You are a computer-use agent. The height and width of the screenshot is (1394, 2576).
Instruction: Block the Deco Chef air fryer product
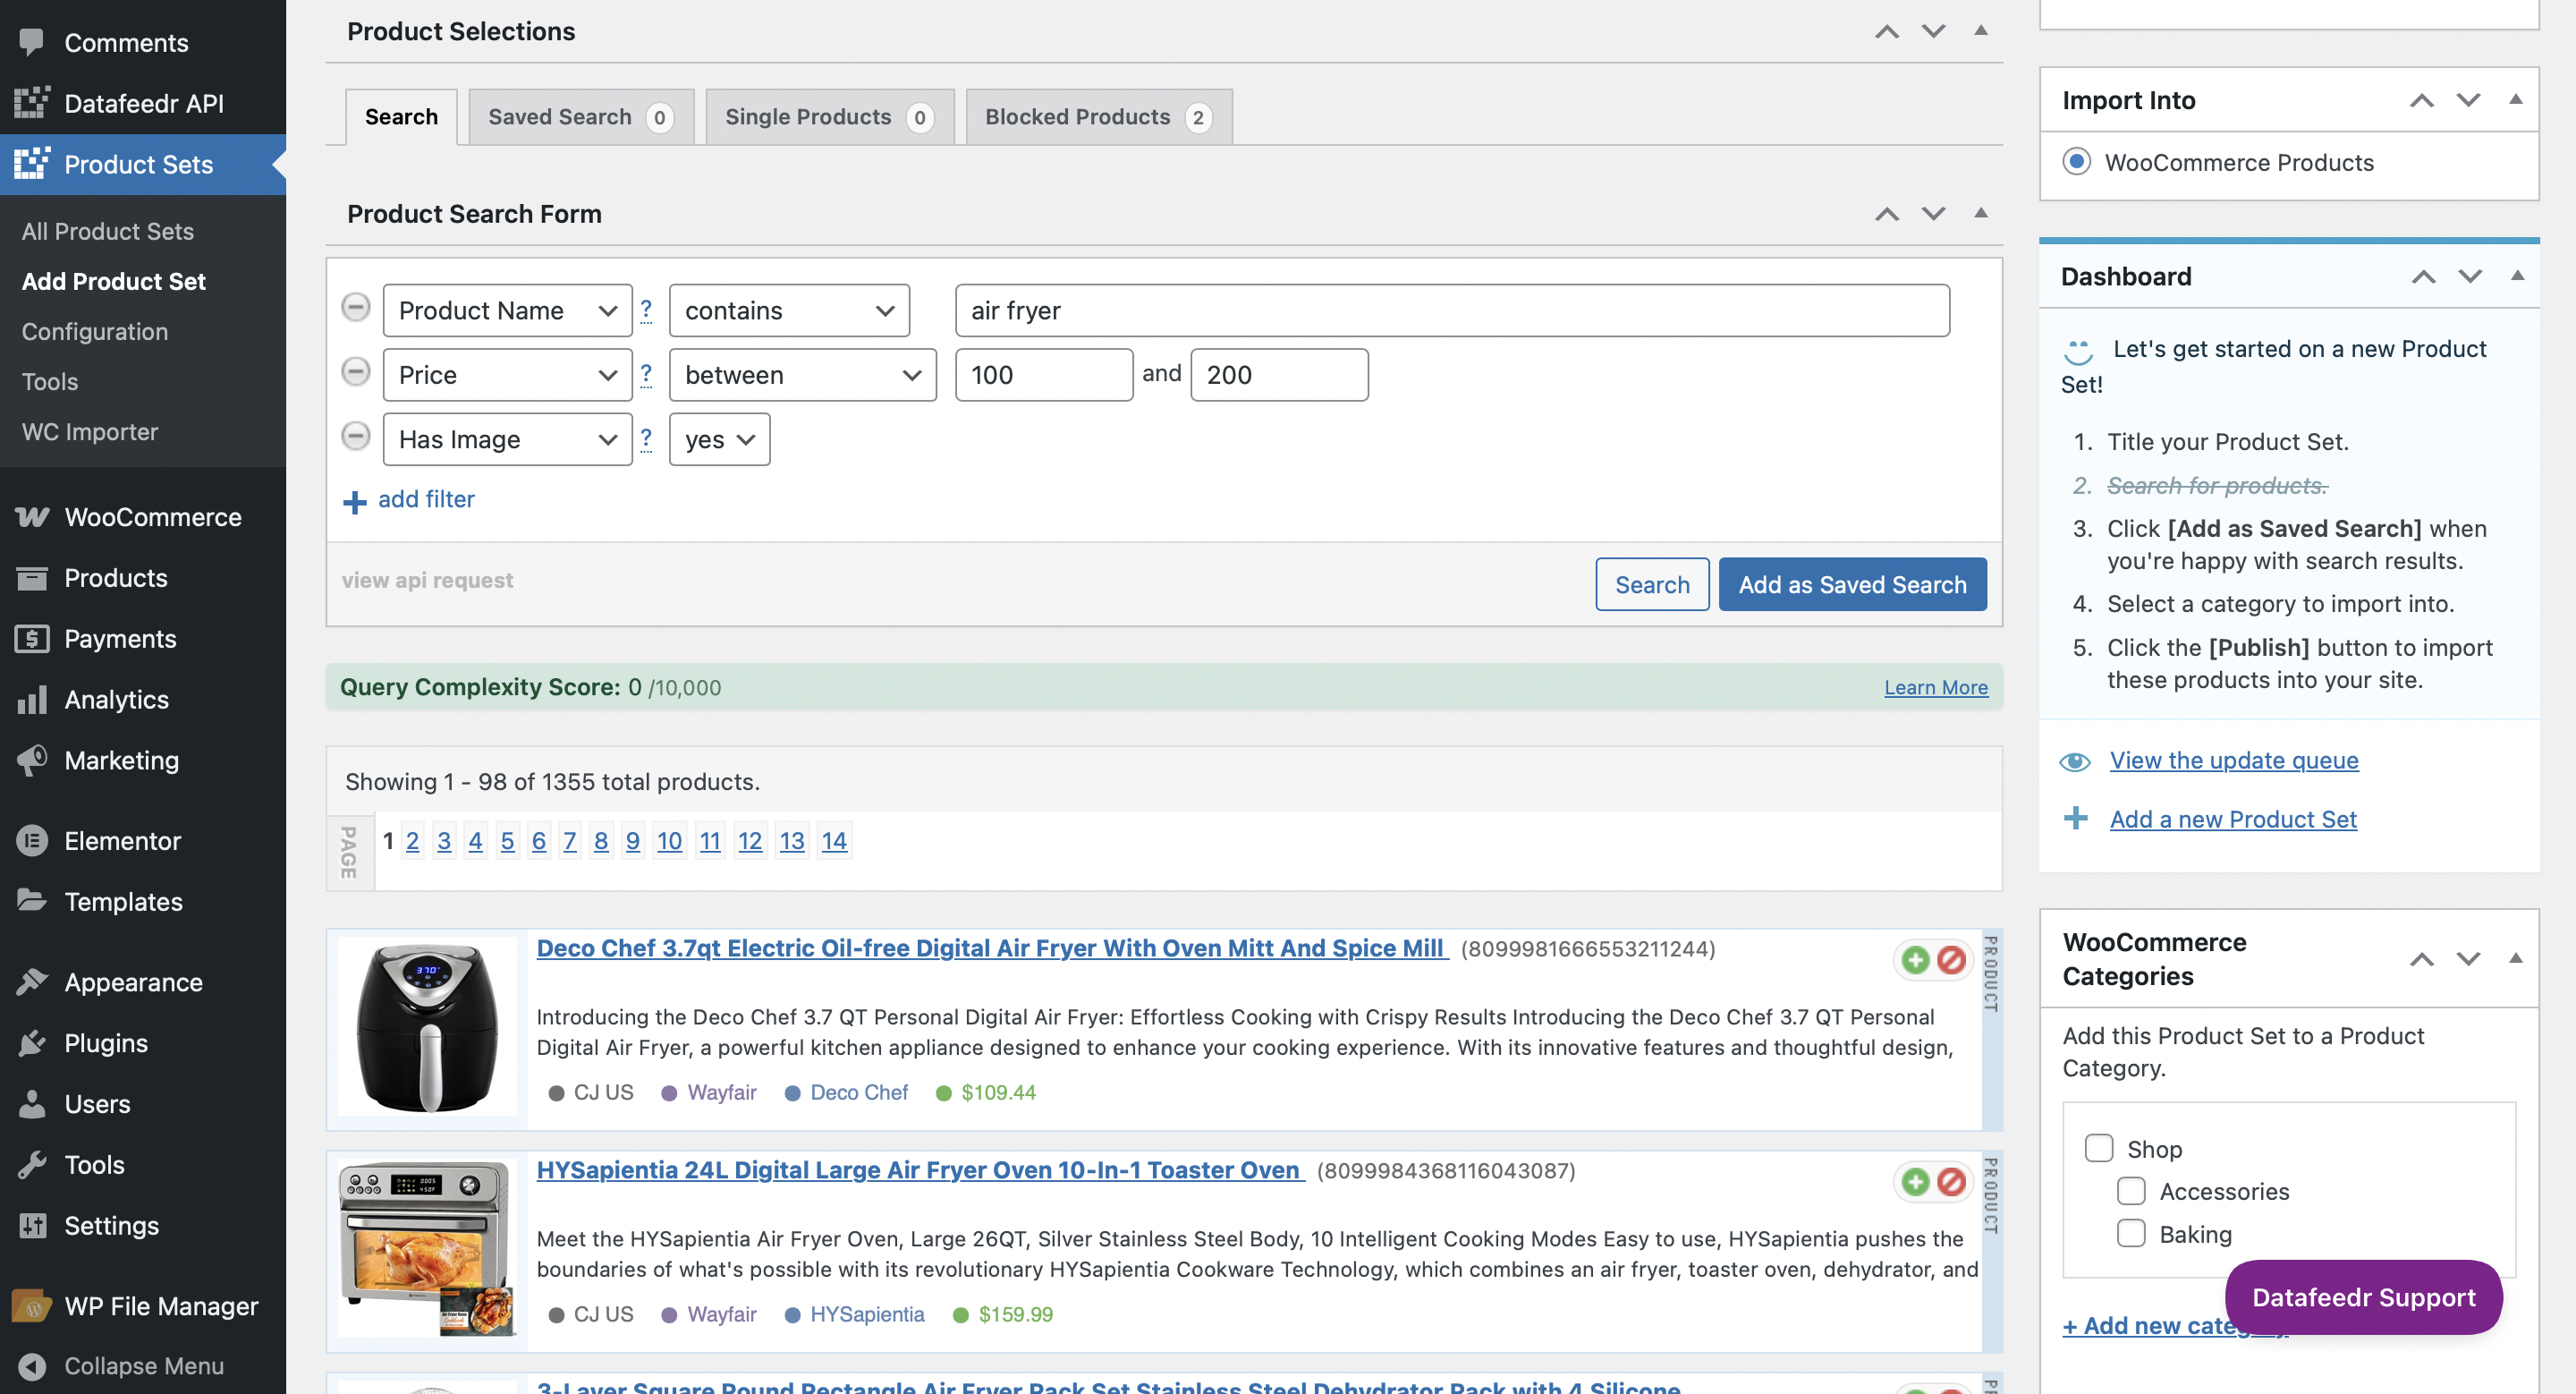pos(1951,960)
